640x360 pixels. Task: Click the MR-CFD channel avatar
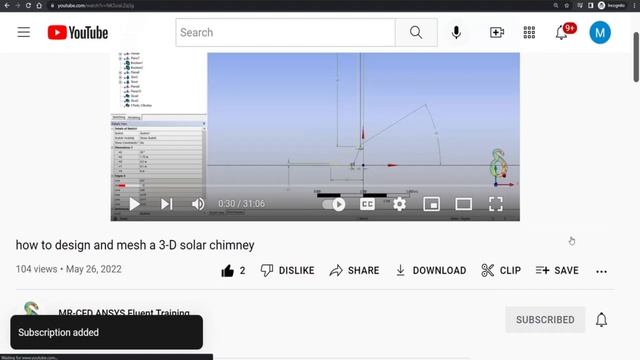coord(31,309)
